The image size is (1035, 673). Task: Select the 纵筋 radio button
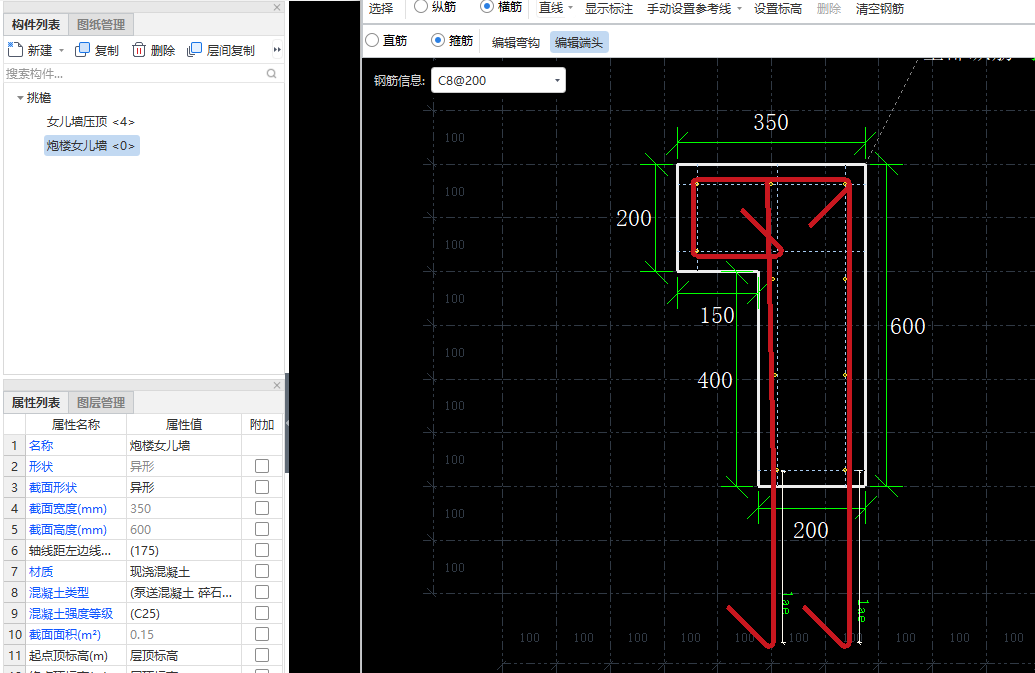coord(420,7)
